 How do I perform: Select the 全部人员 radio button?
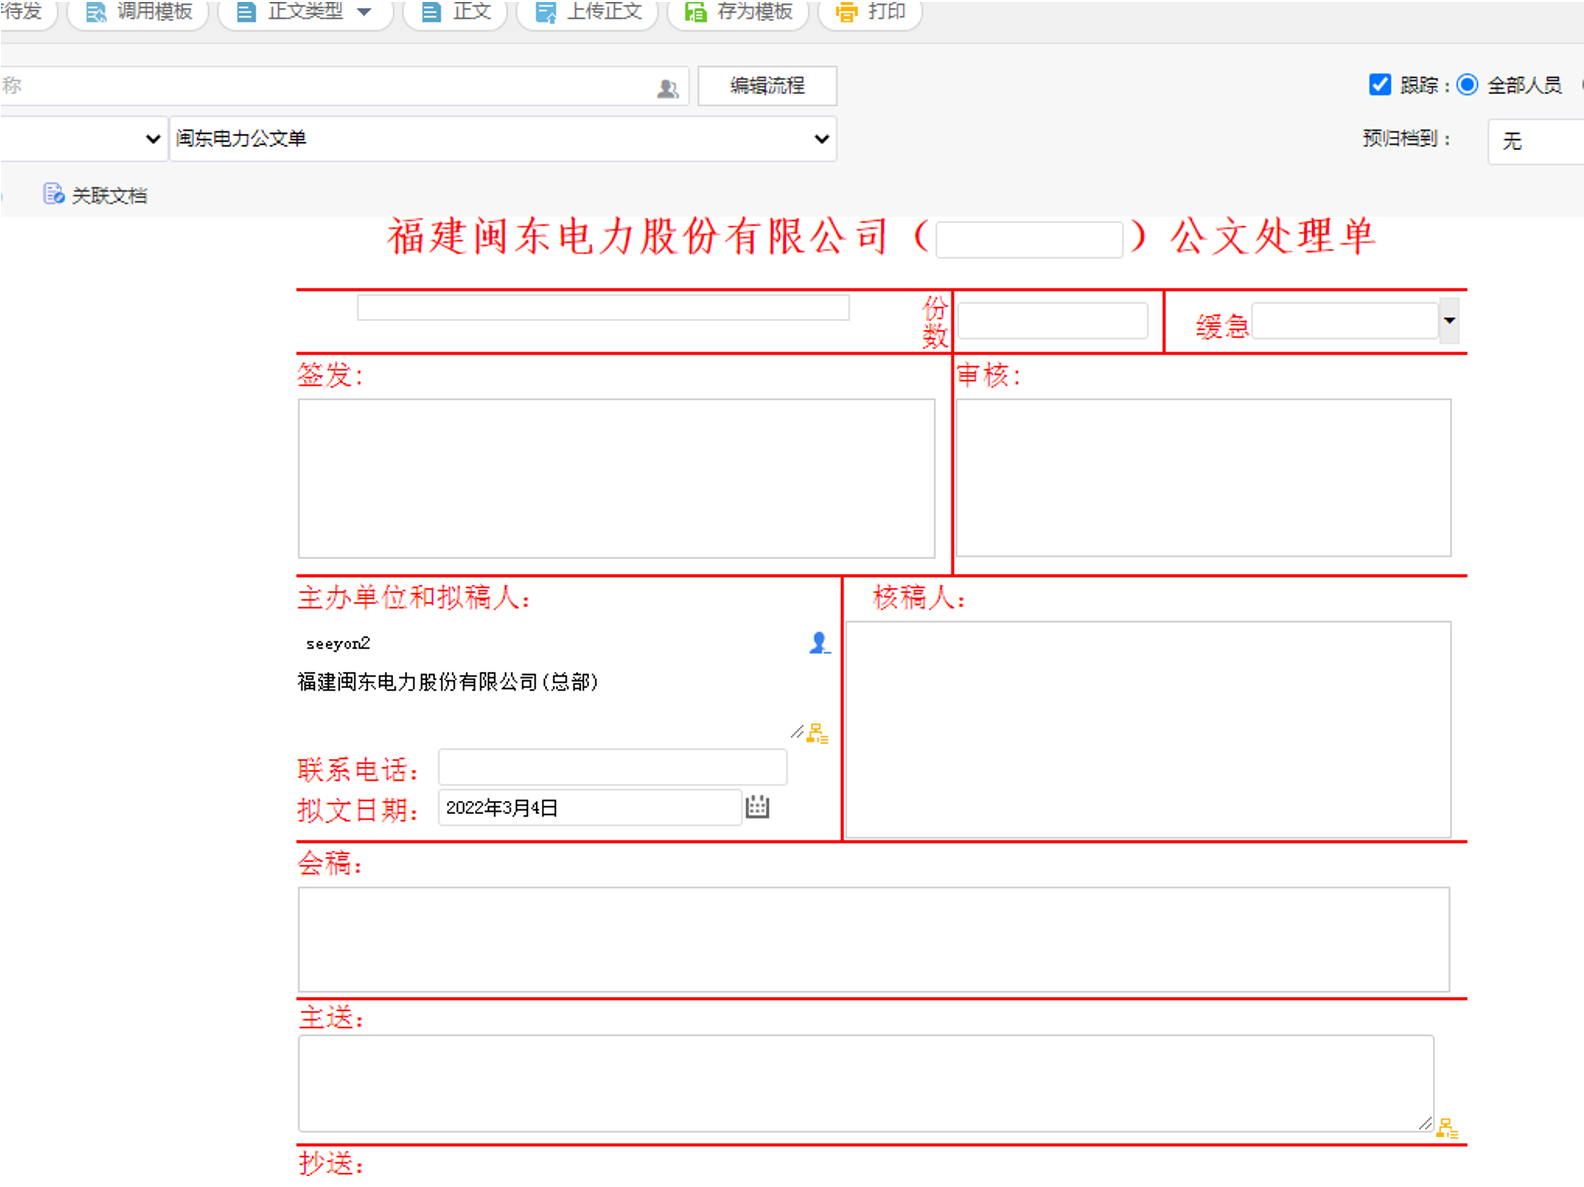click(x=1467, y=85)
